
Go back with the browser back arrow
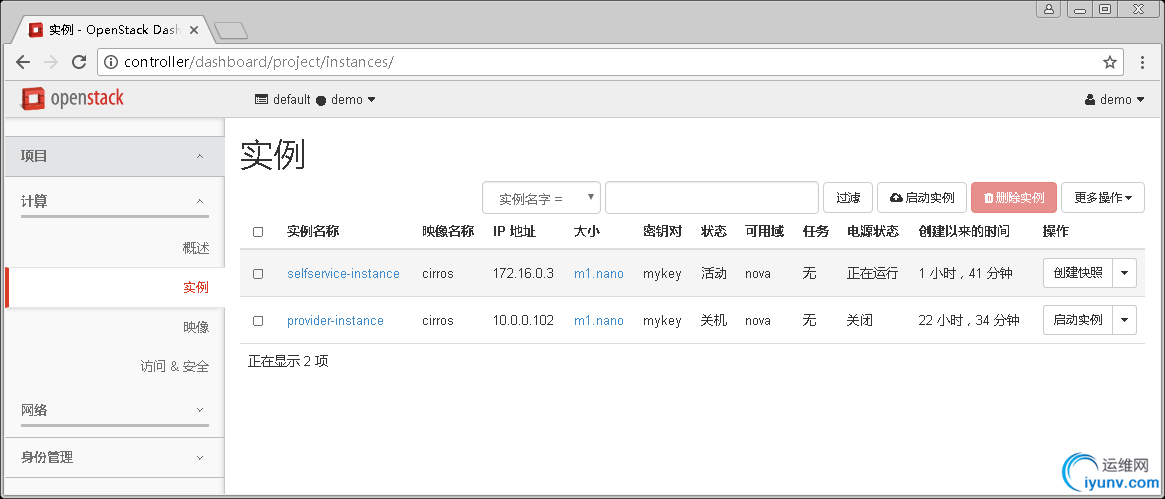(x=23, y=62)
